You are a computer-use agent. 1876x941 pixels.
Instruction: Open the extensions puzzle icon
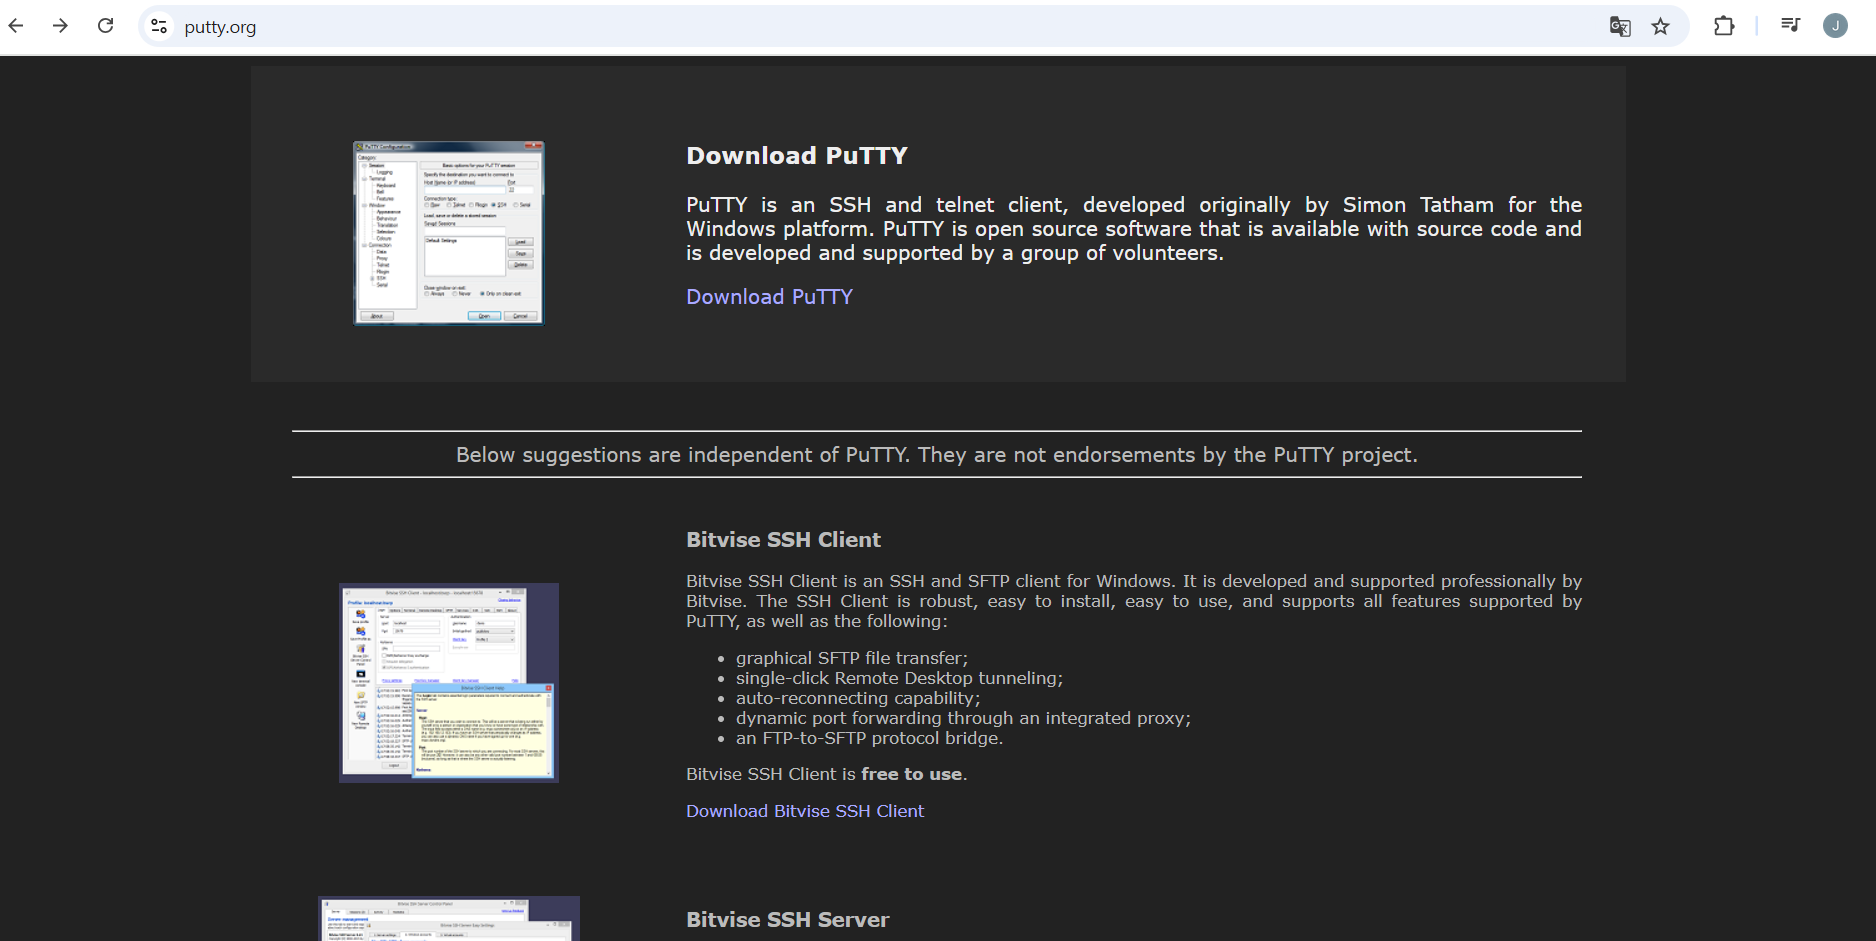point(1724,26)
